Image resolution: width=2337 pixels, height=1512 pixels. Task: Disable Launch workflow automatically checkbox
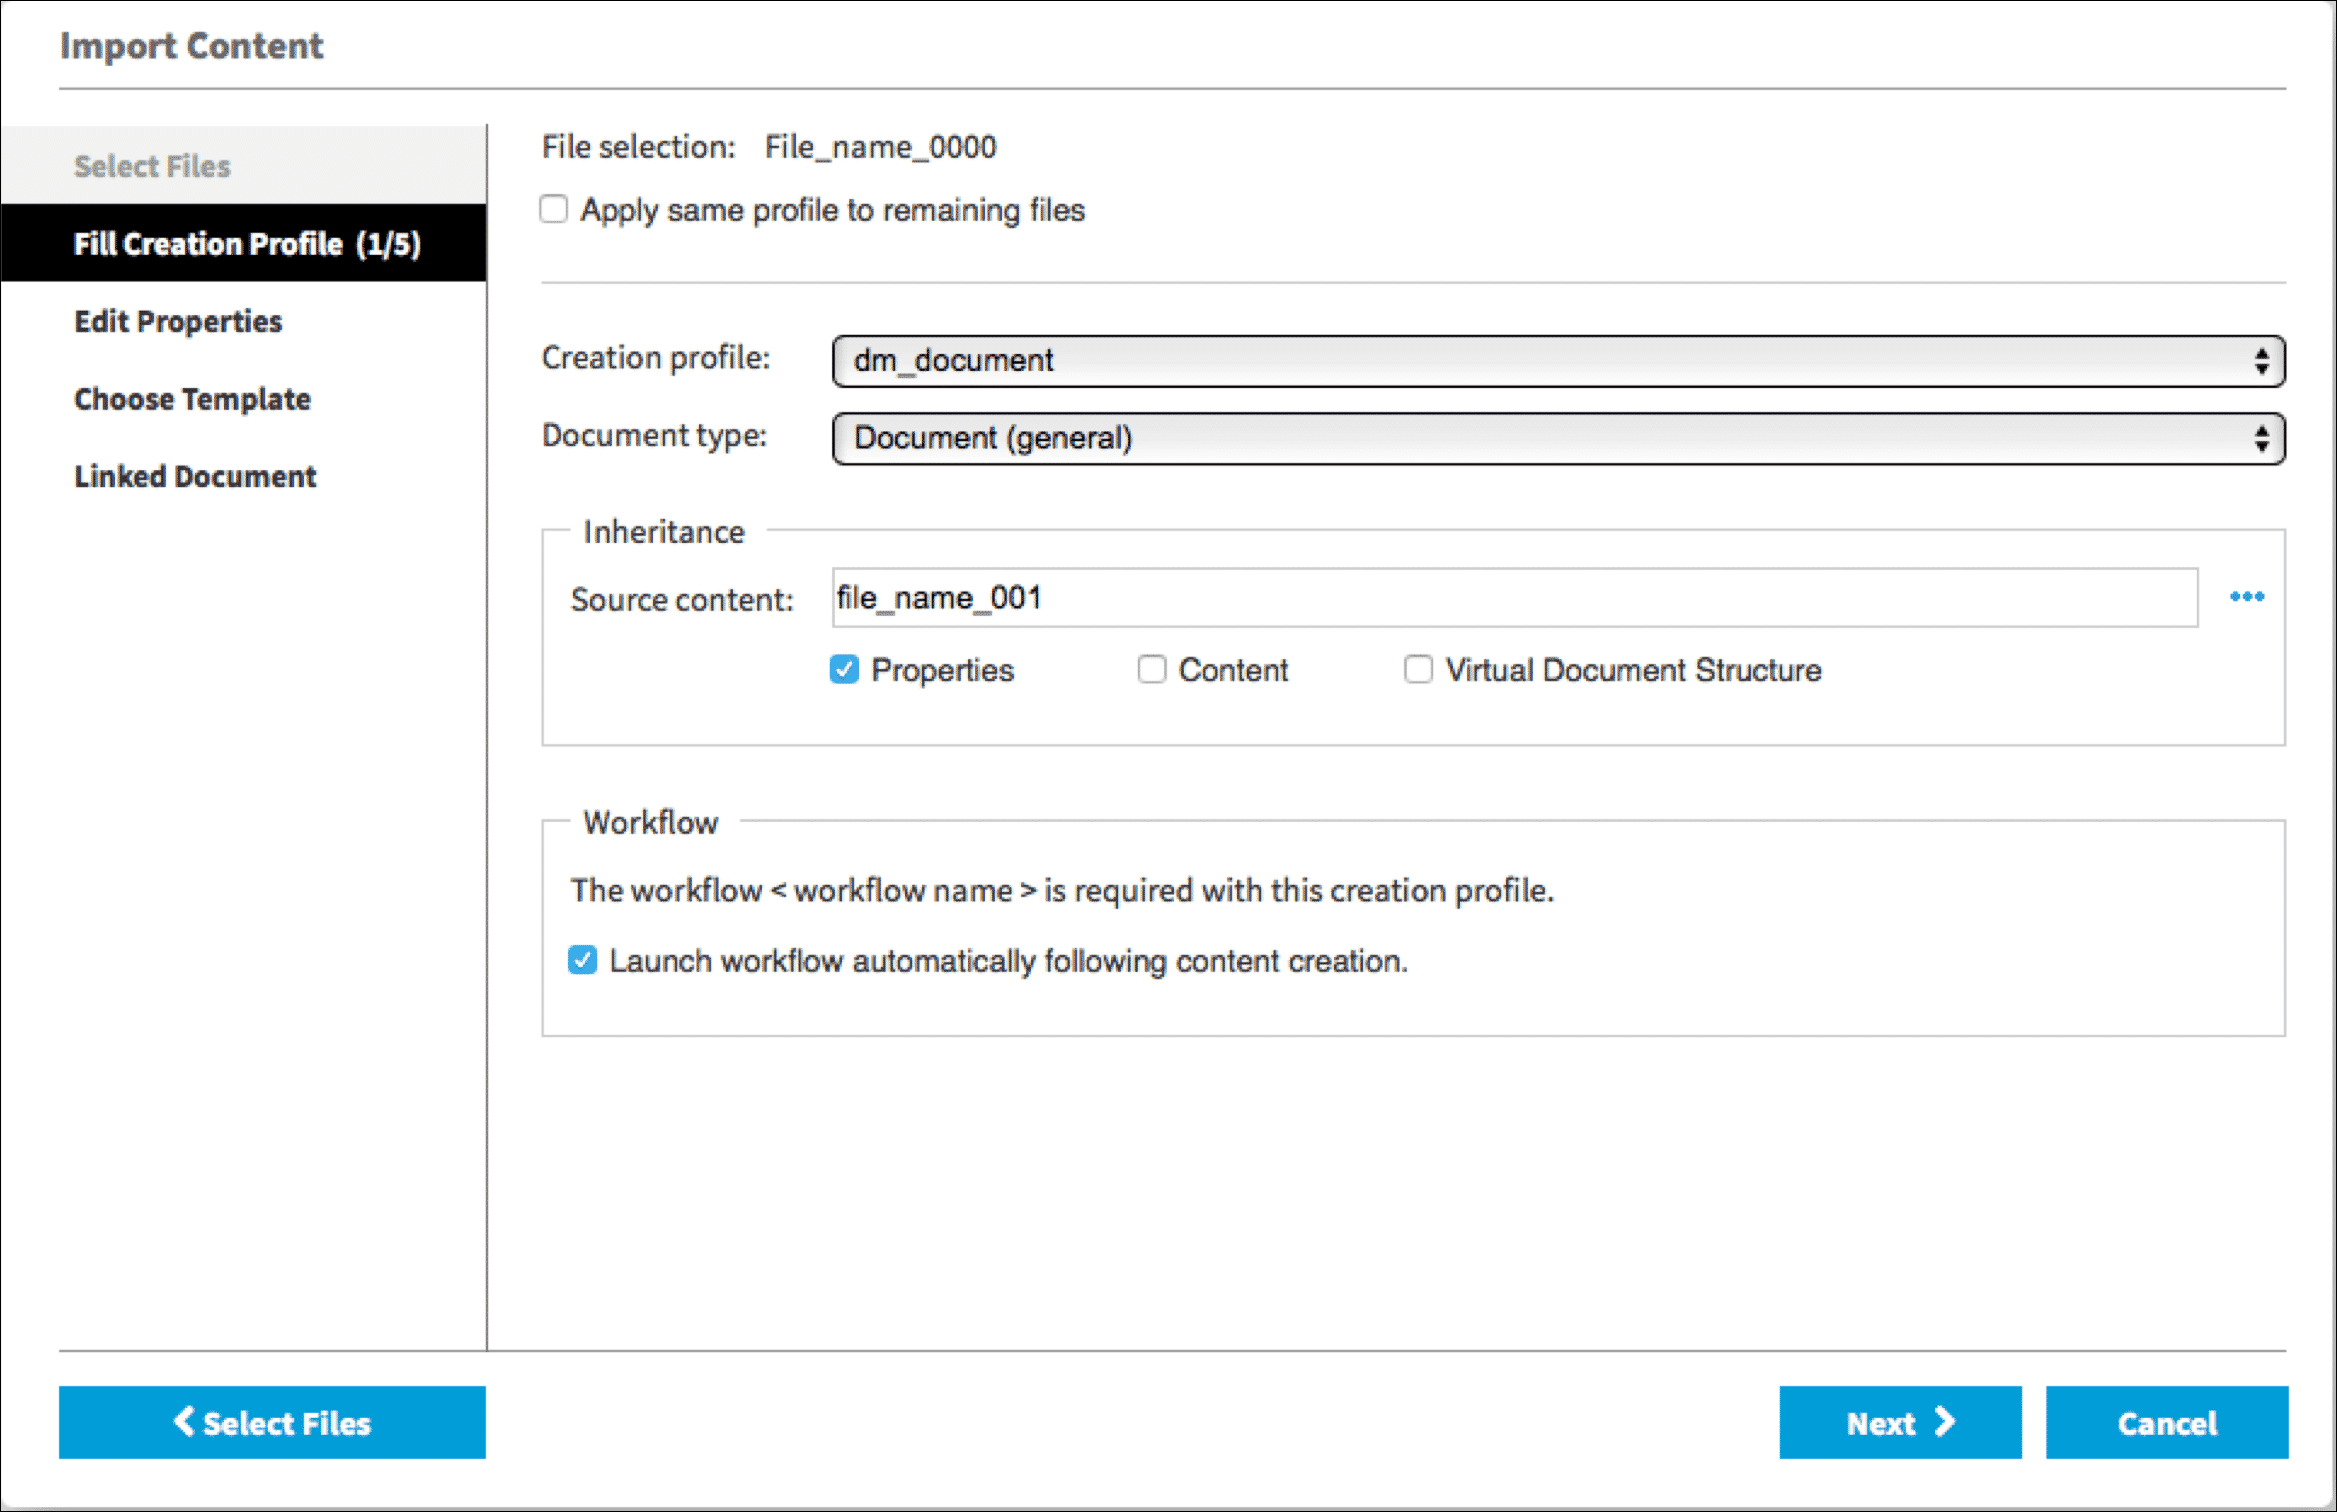pos(583,960)
